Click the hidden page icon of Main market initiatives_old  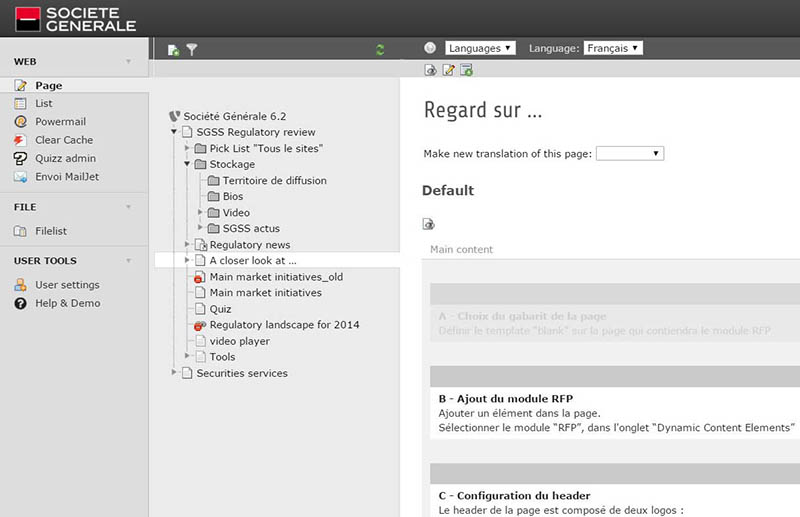pyautogui.click(x=200, y=277)
